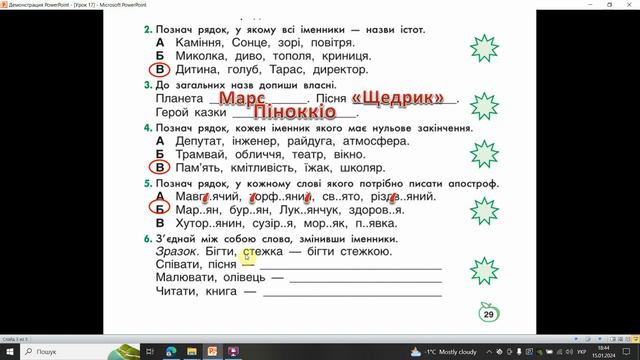Click the circled answer Б in question 5
The height and width of the screenshot is (360, 640).
pos(159,207)
